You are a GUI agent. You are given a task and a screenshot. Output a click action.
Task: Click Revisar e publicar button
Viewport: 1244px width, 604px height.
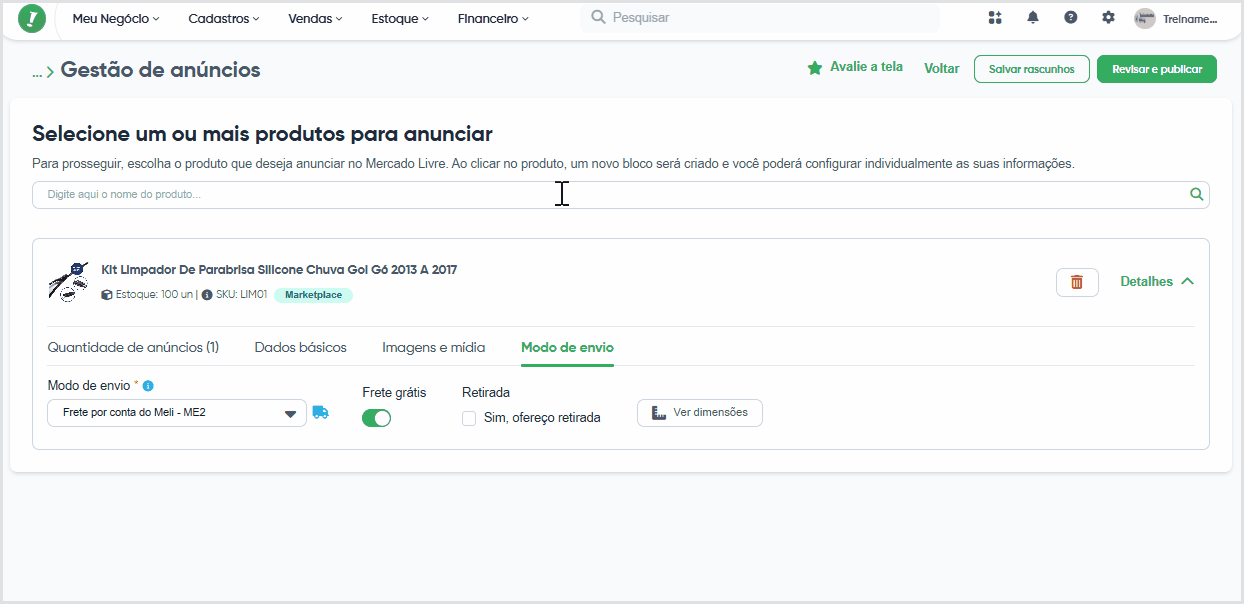1157,69
